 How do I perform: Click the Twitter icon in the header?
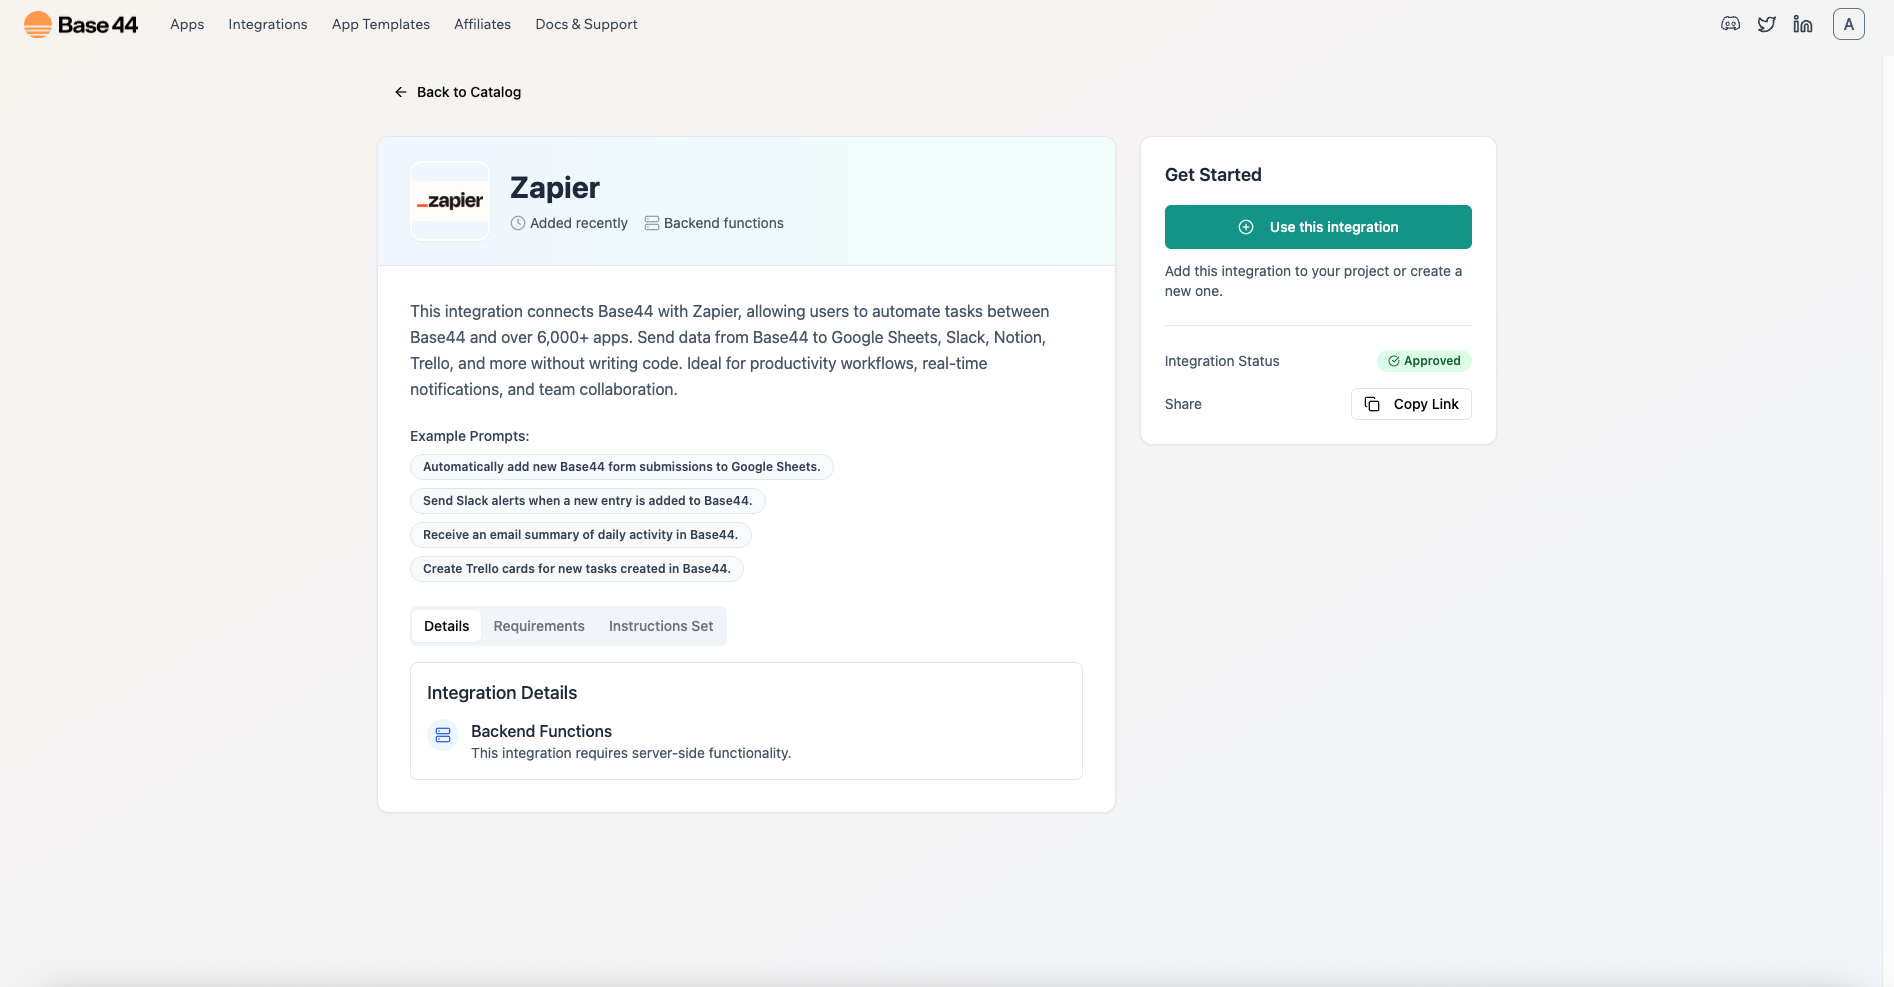[x=1766, y=23]
